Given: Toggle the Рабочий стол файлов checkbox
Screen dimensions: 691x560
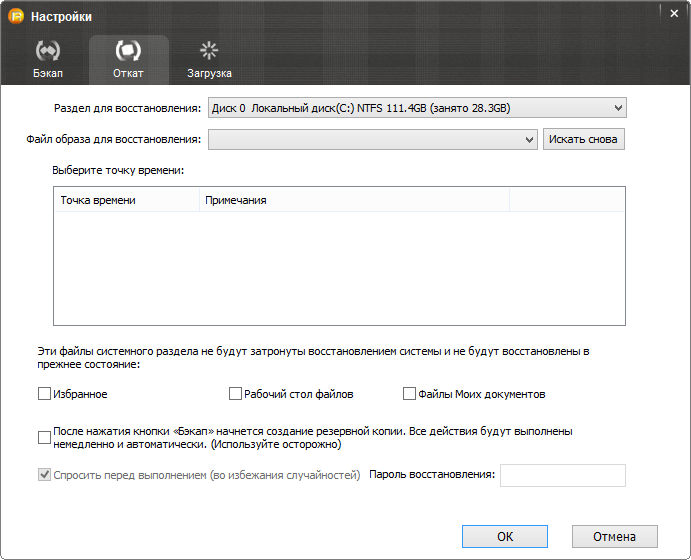Looking at the screenshot, I should (236, 394).
